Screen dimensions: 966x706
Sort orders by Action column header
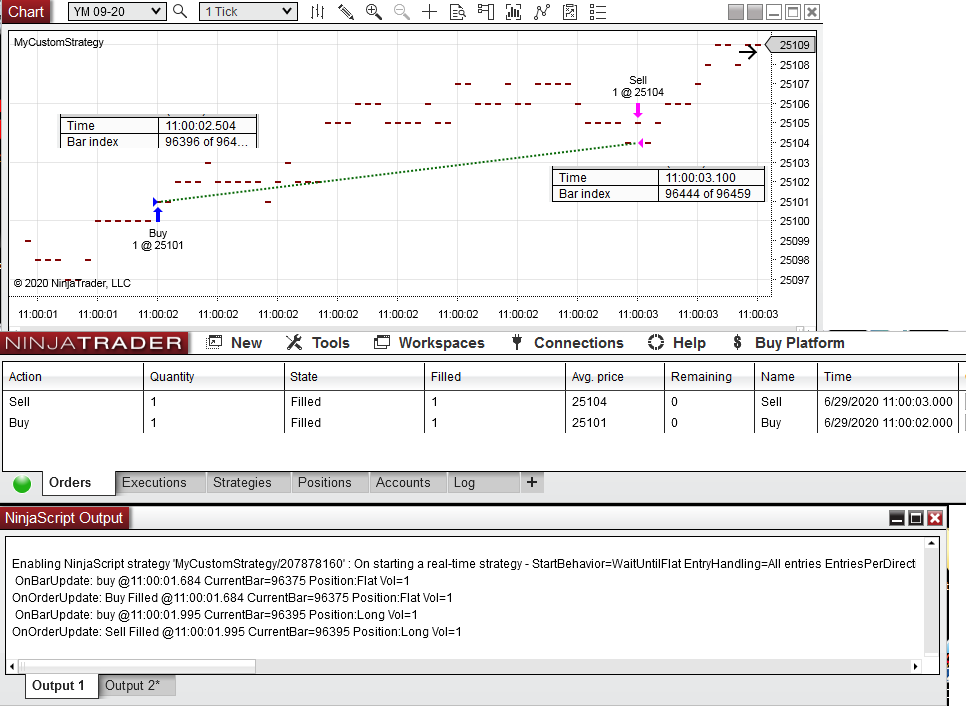pyautogui.click(x=73, y=376)
